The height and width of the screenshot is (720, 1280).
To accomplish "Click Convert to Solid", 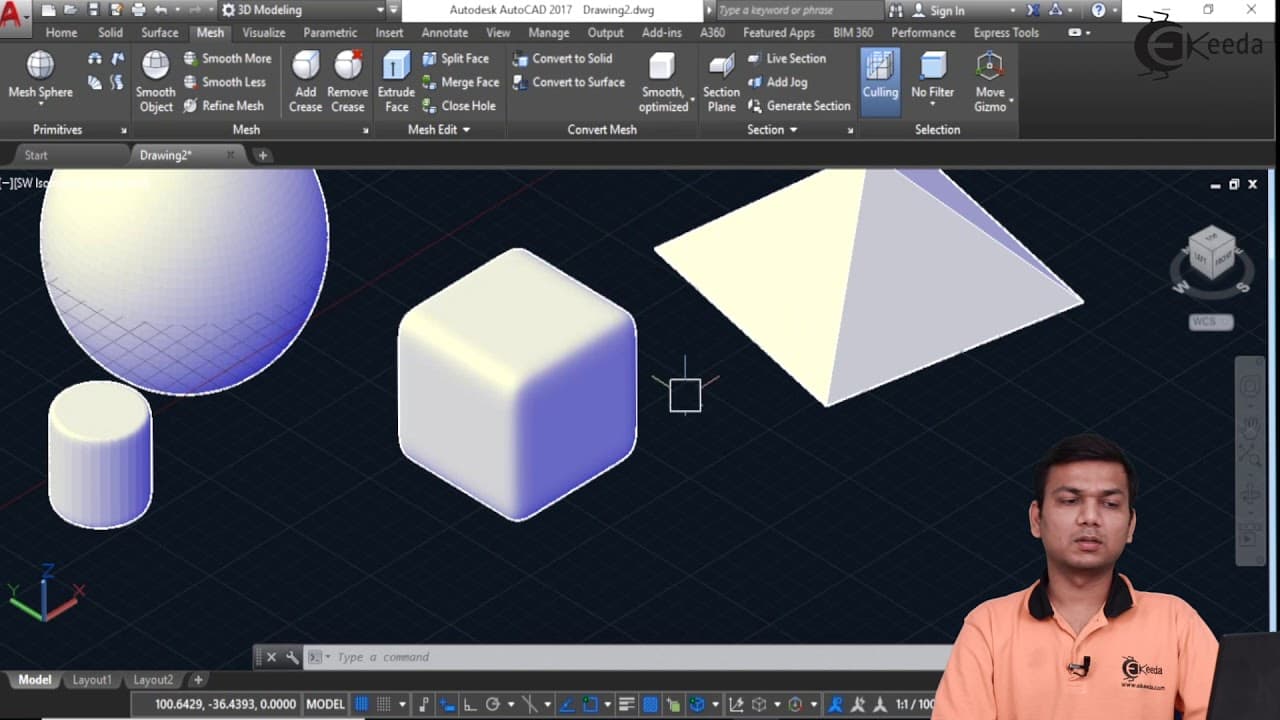I will 562,58.
